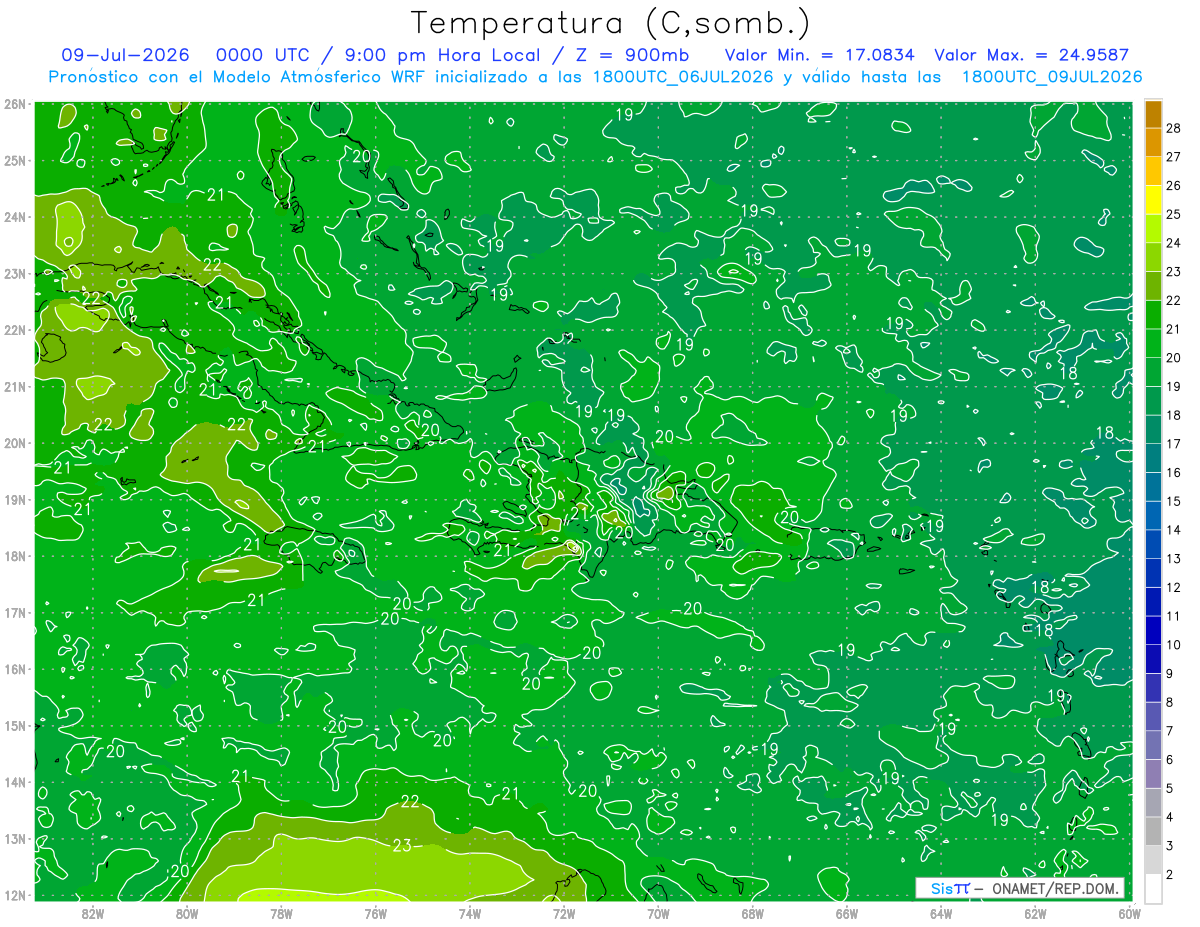This screenshot has width=1200, height=927.
Task: Click the 12N latitude axis label
Action: pos(15,895)
